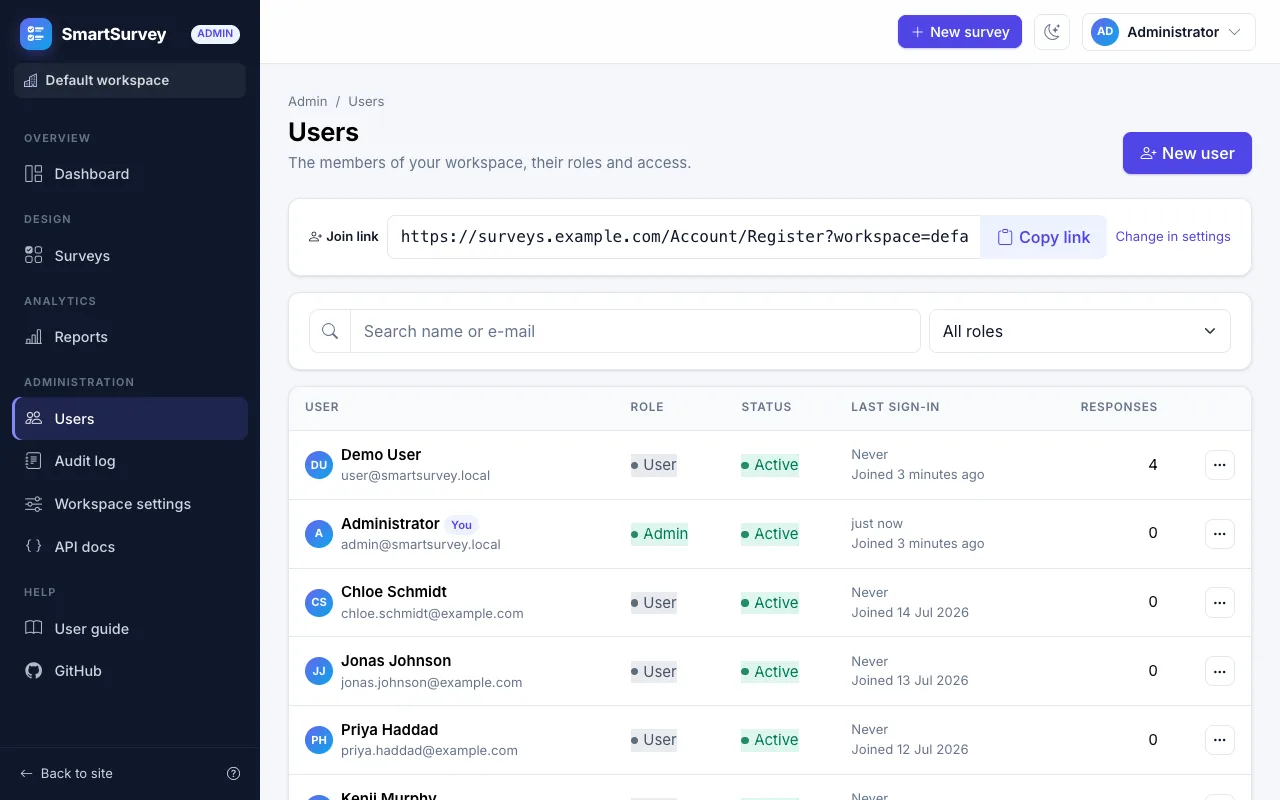Click the Workspace settings sliders icon
The image size is (1280, 800).
click(x=34, y=504)
